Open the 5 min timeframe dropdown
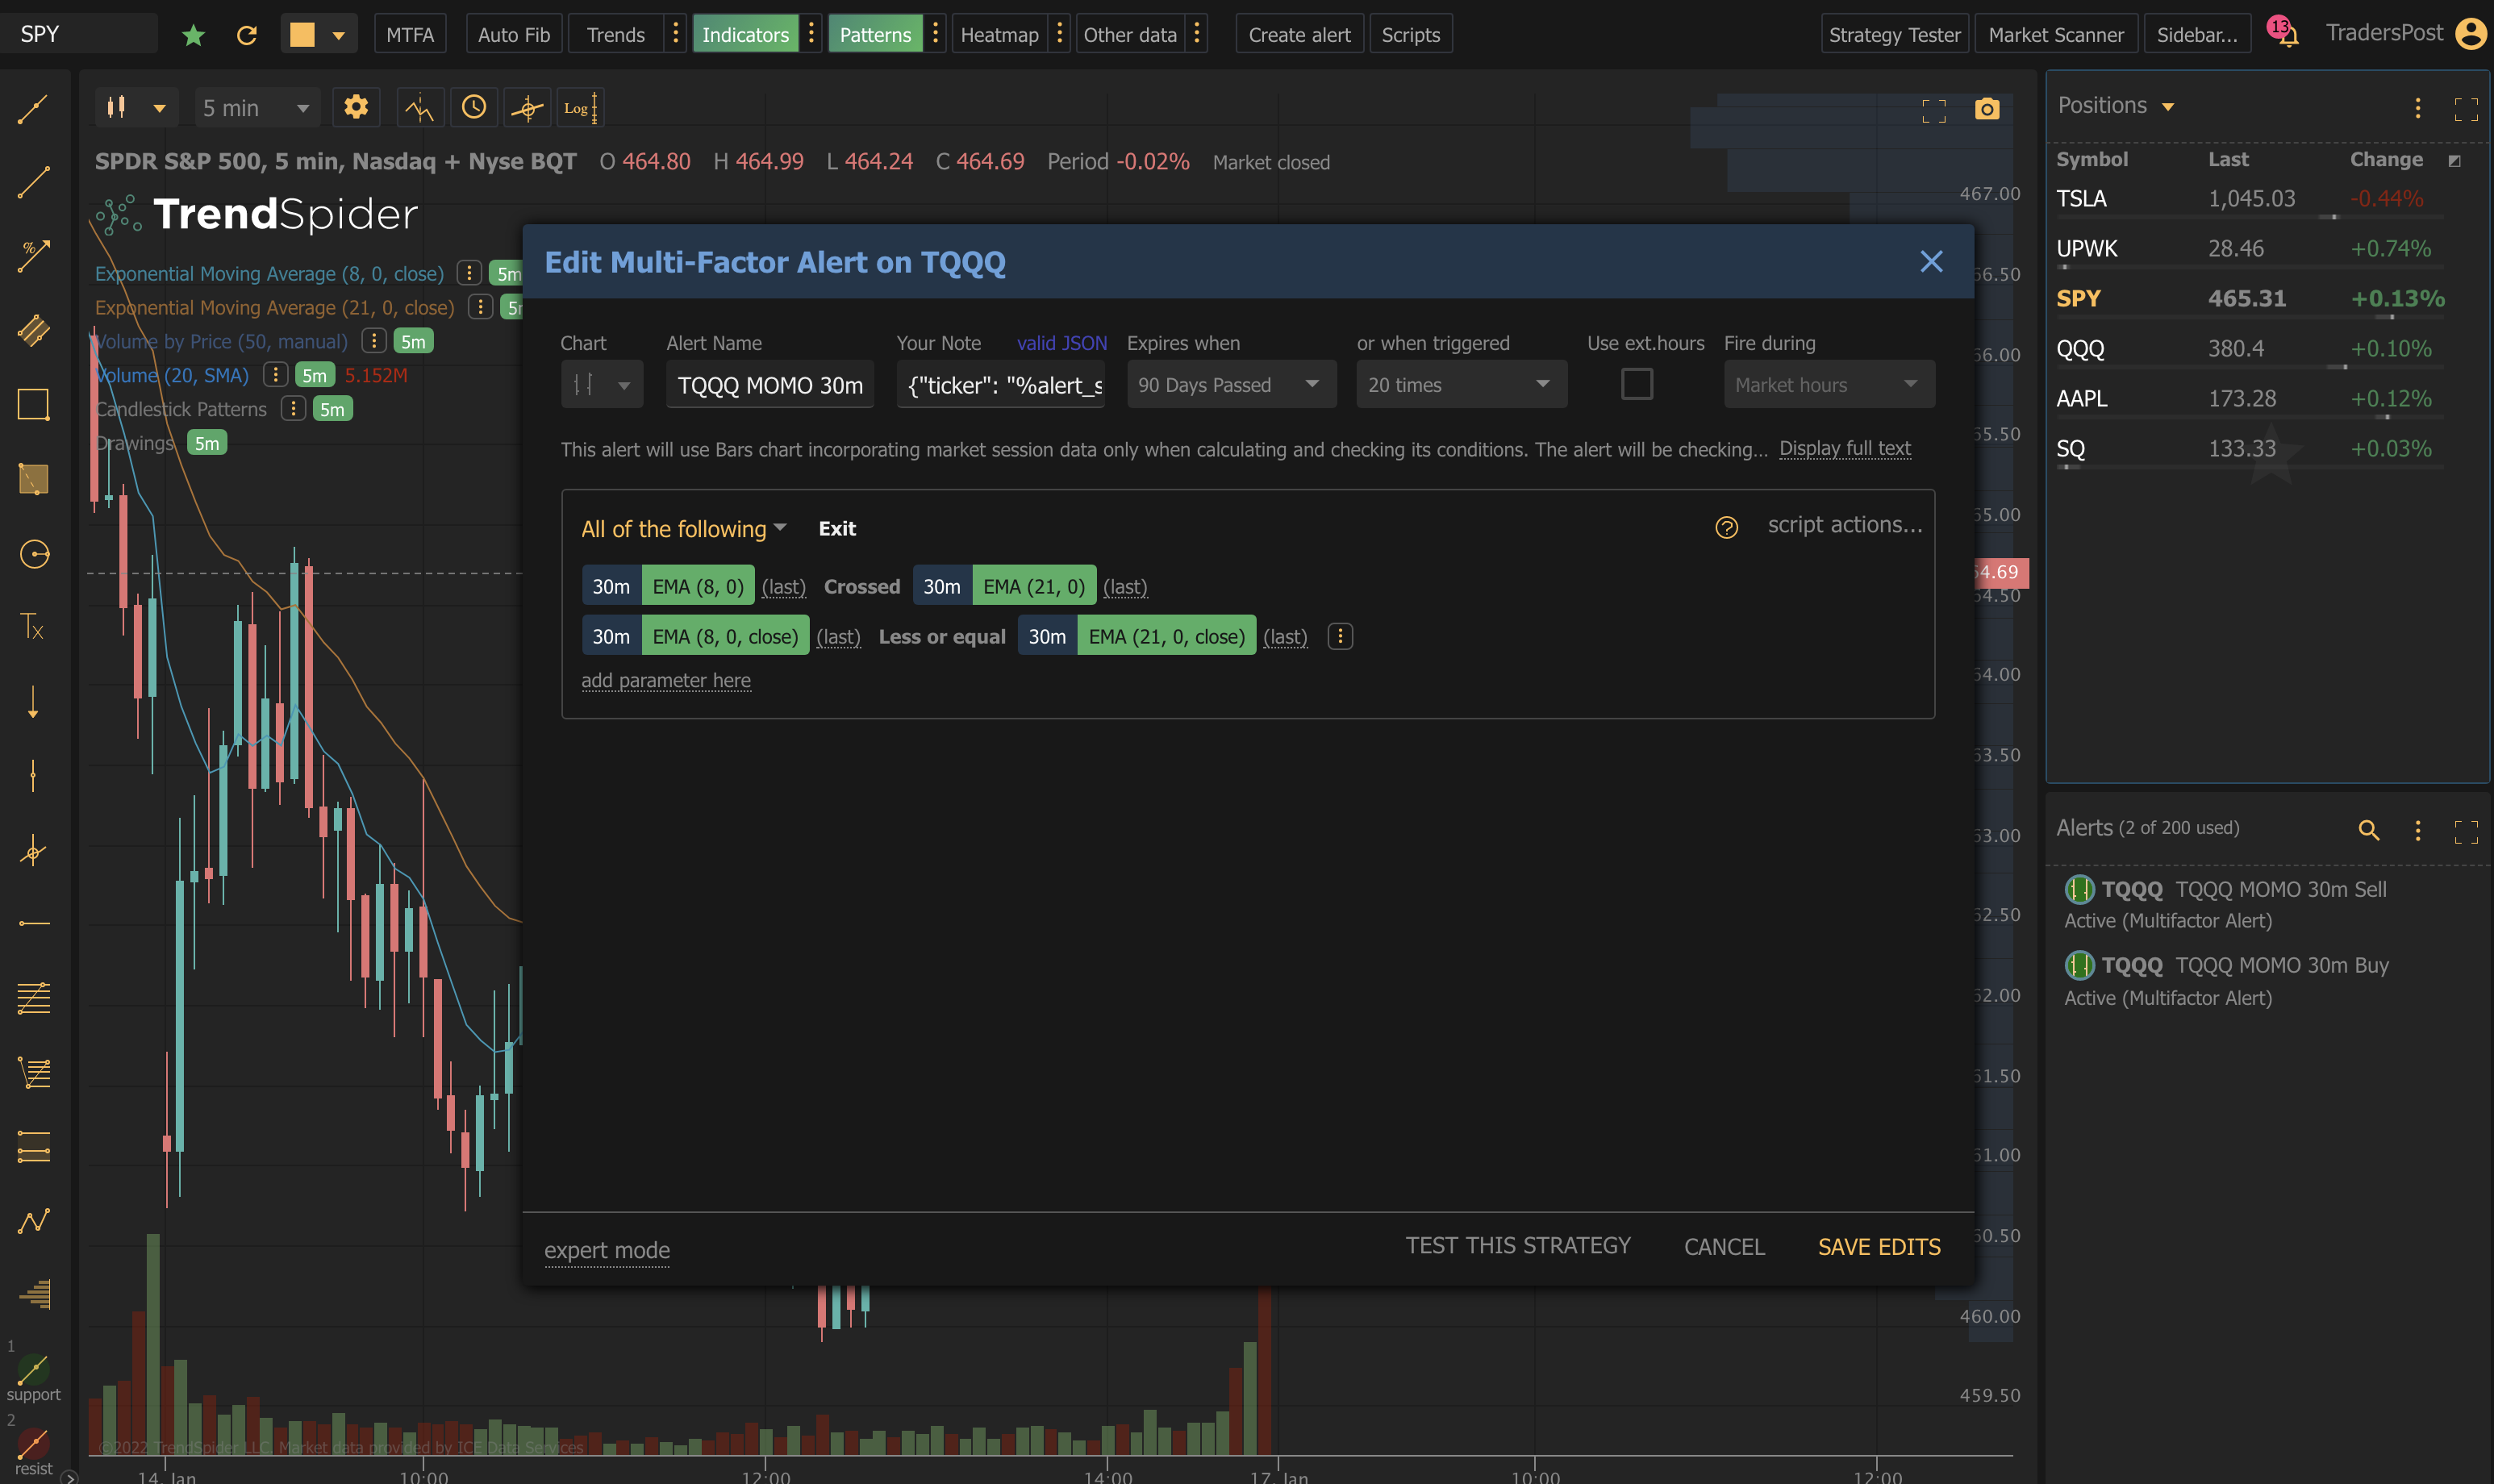The width and height of the screenshot is (2494, 1484). 256,107
